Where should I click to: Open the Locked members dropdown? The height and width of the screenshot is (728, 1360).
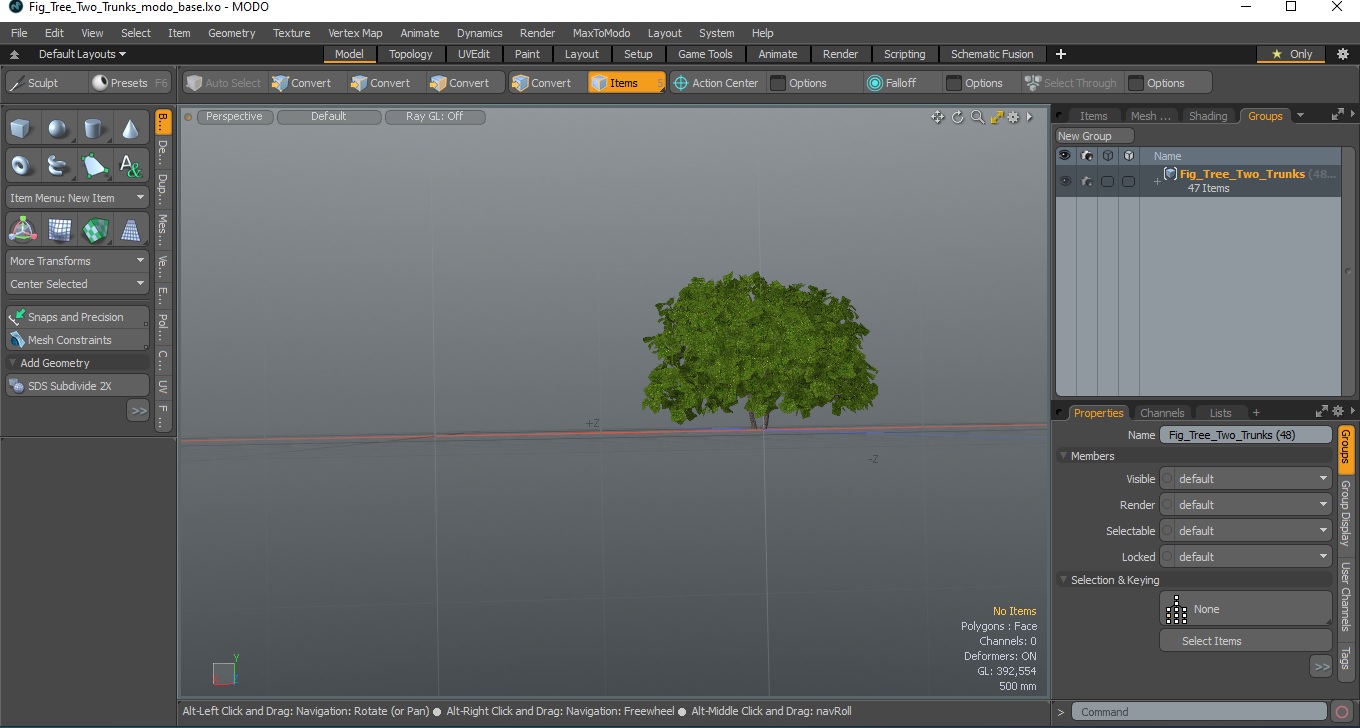pyautogui.click(x=1246, y=557)
